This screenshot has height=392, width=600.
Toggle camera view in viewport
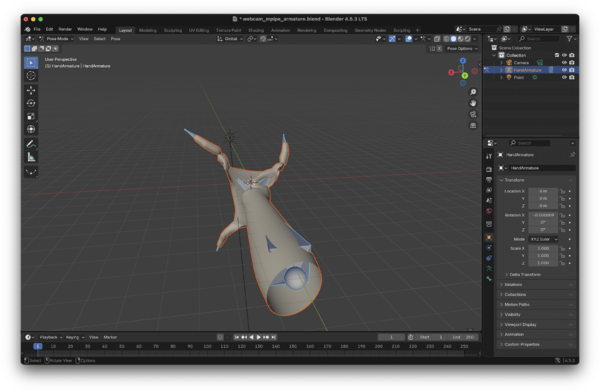tap(473, 114)
